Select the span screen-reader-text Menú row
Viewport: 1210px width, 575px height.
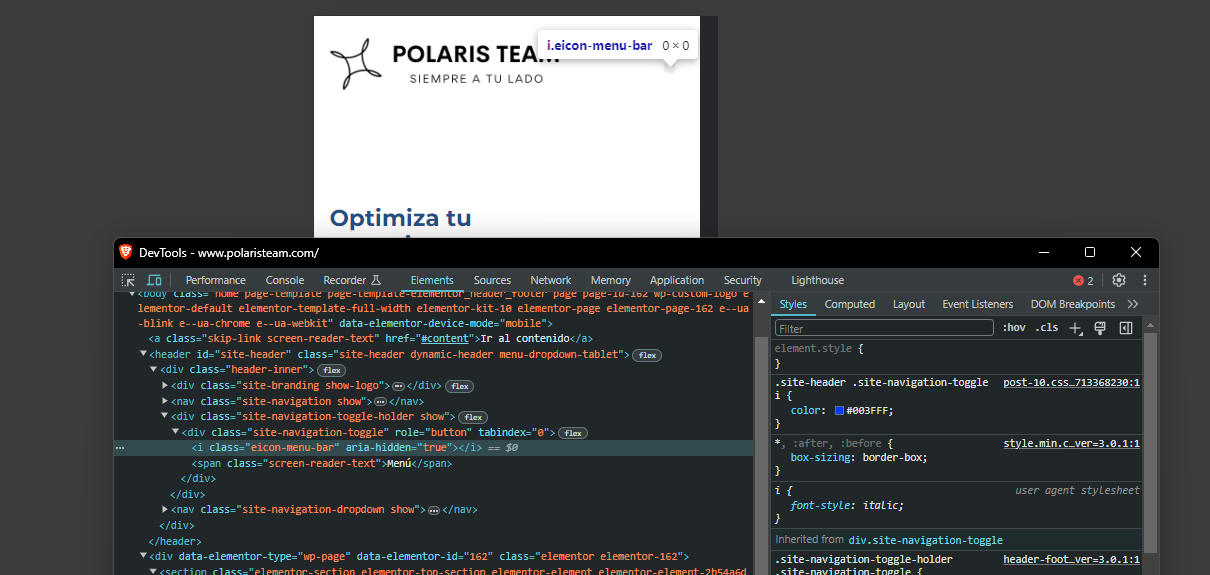click(x=322, y=464)
